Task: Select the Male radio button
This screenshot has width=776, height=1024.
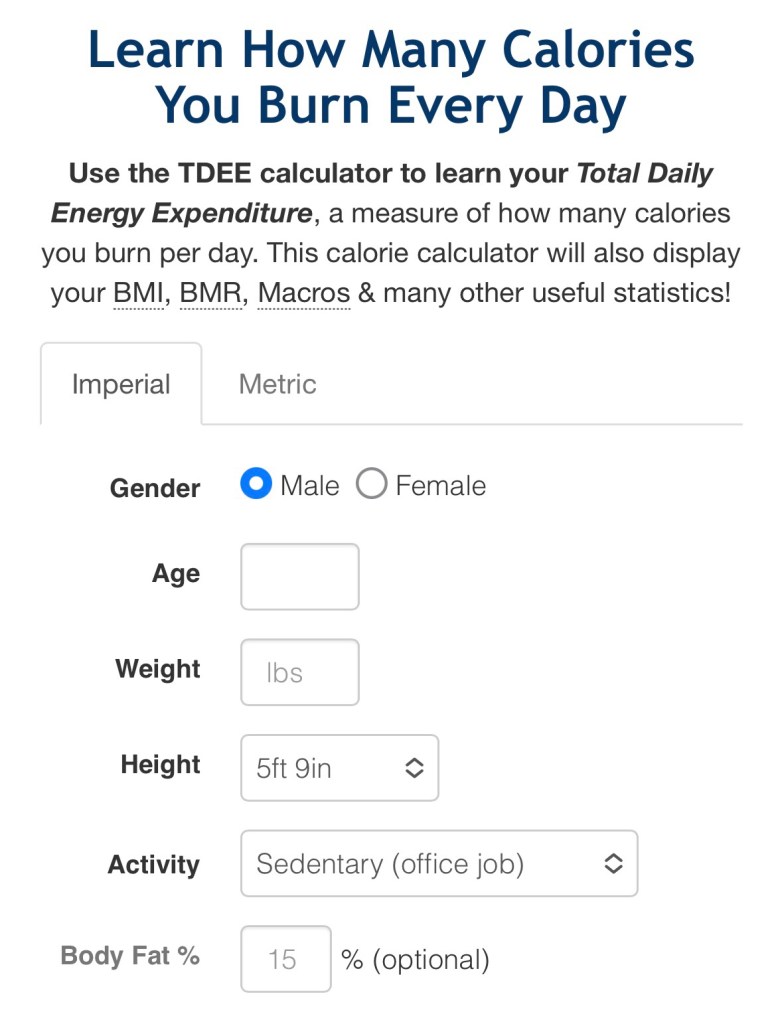Action: point(256,486)
